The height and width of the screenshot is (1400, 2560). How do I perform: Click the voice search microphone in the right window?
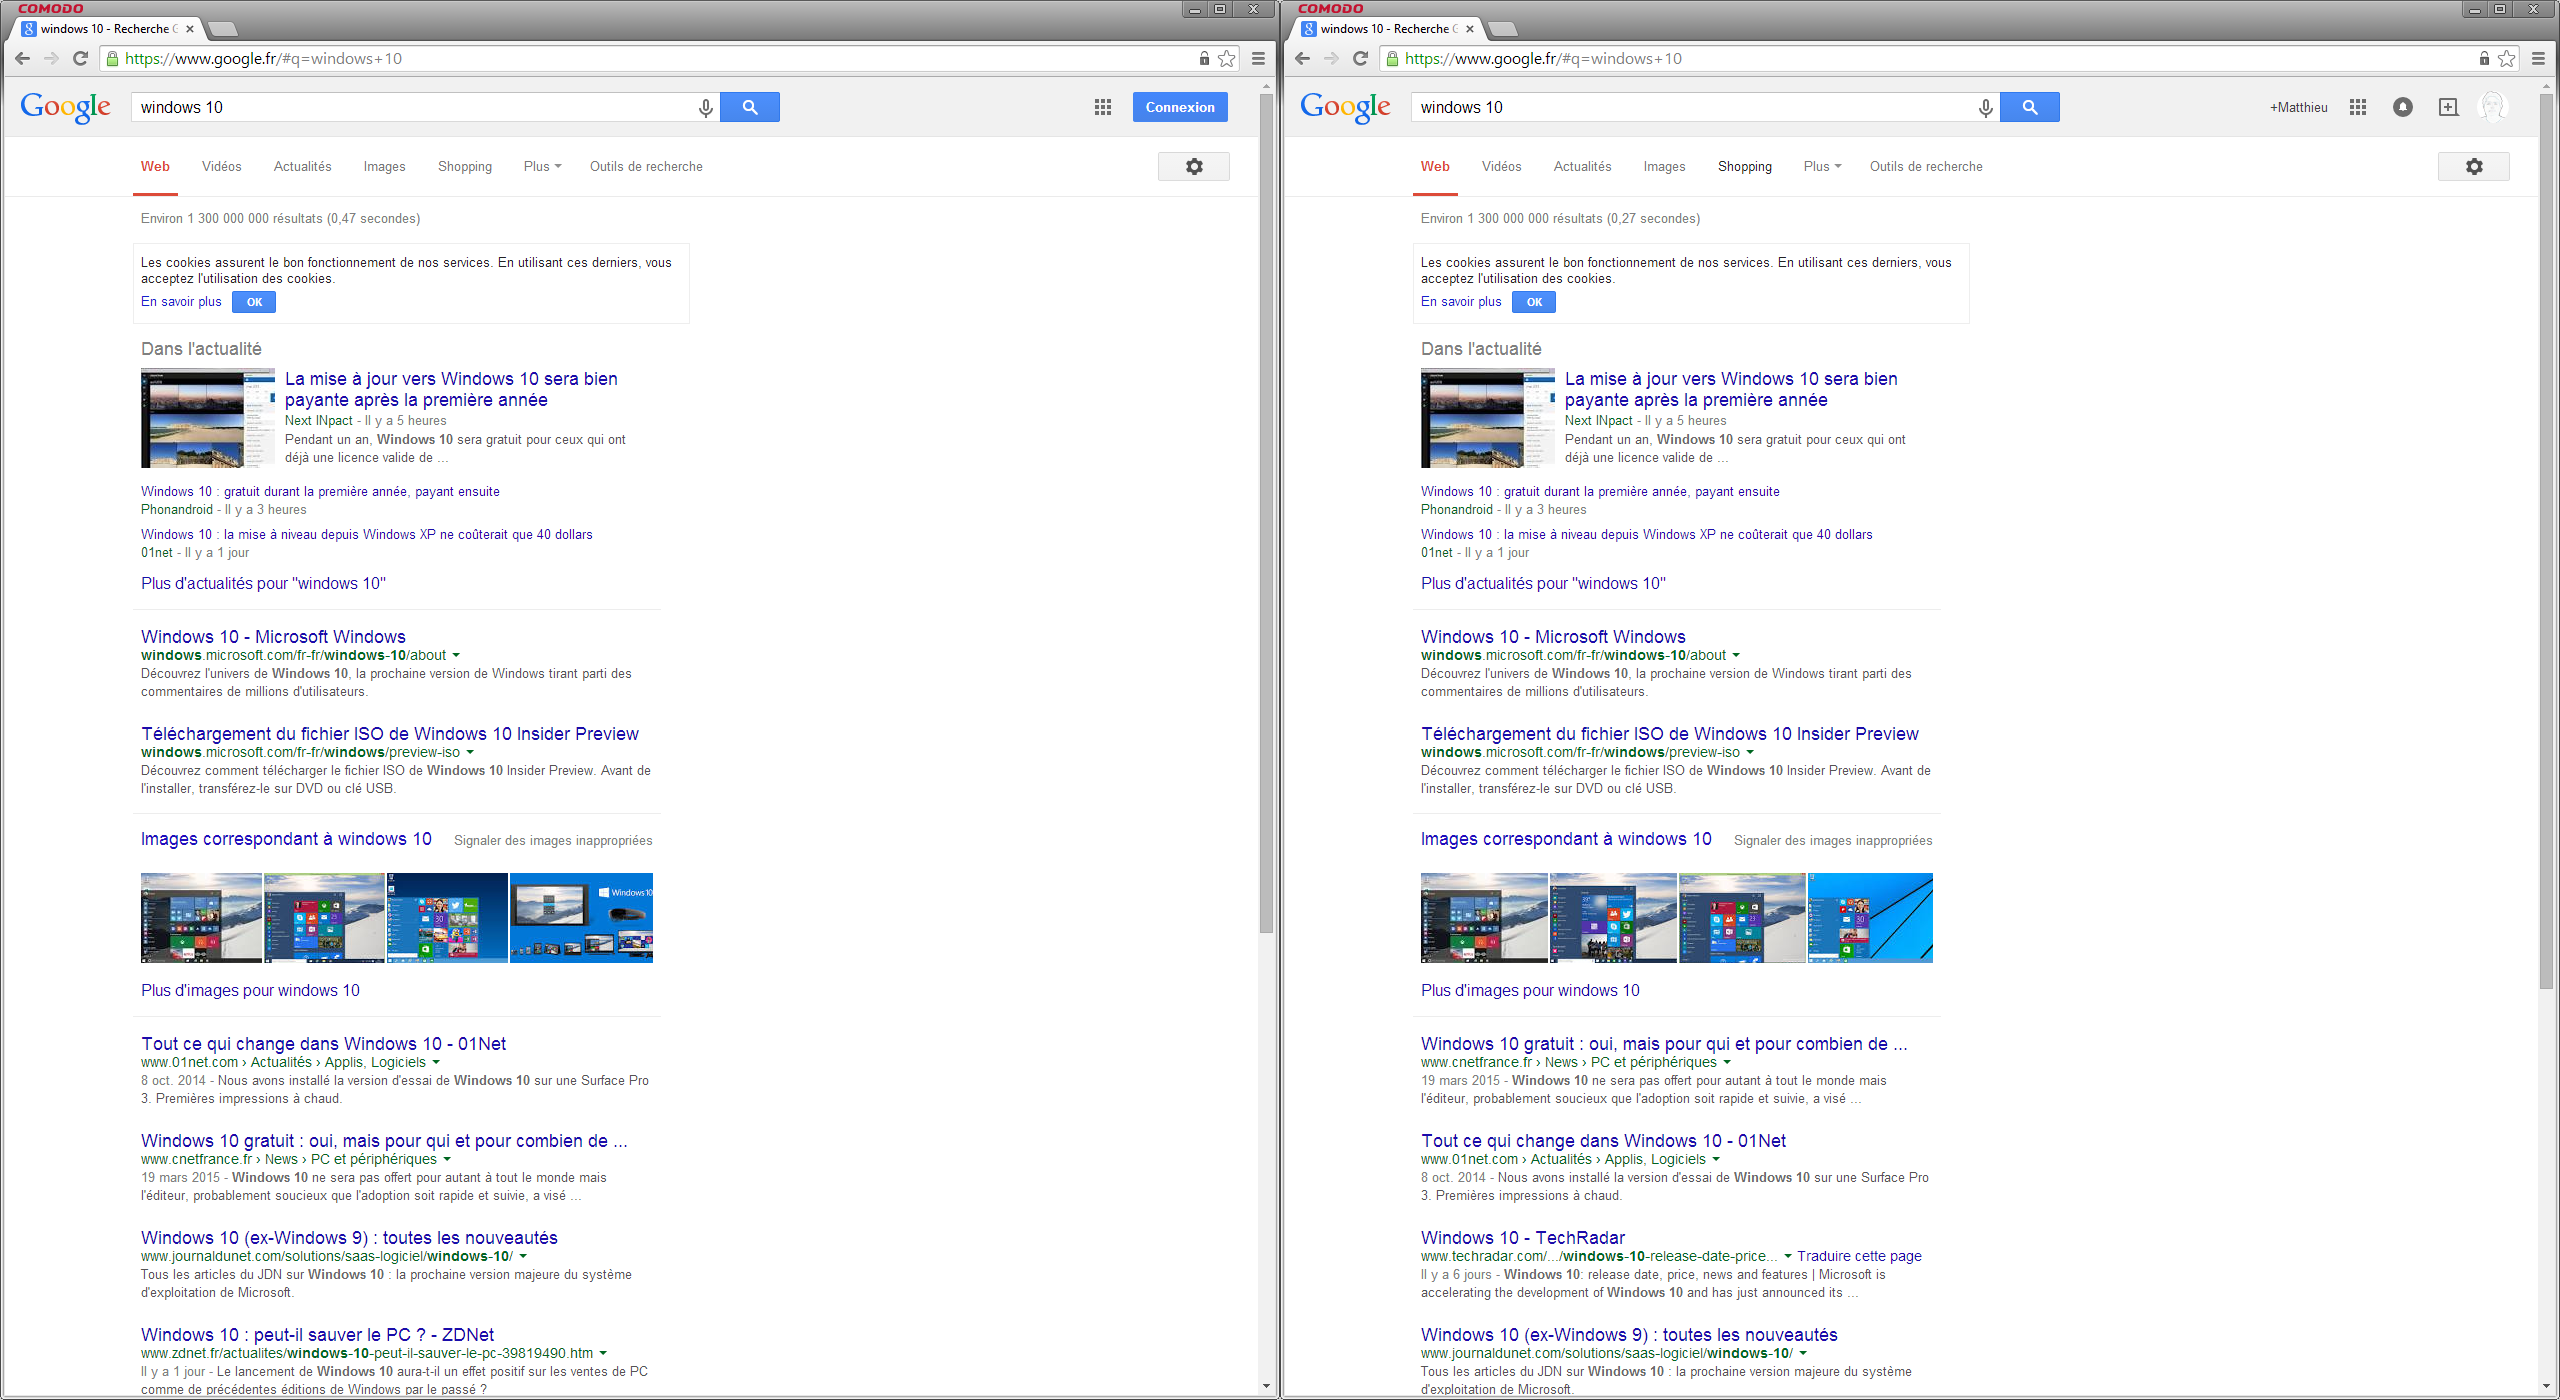1985,108
